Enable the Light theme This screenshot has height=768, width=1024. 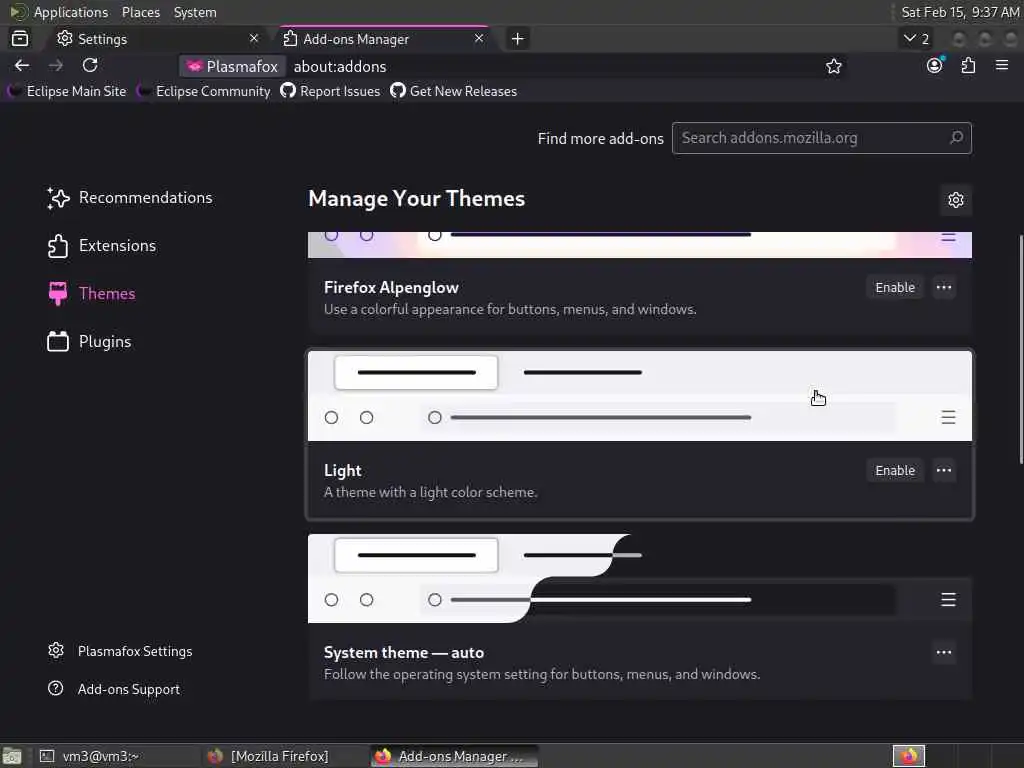point(895,471)
